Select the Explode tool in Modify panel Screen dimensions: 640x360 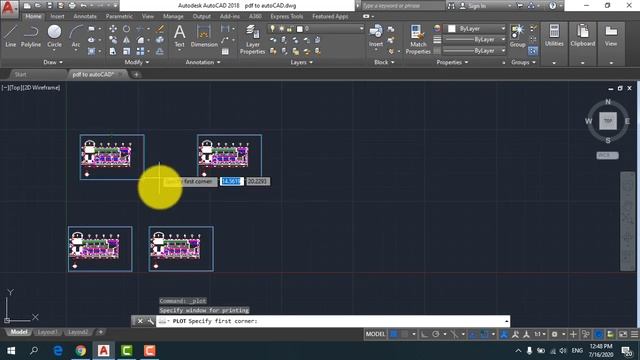tap(160, 40)
